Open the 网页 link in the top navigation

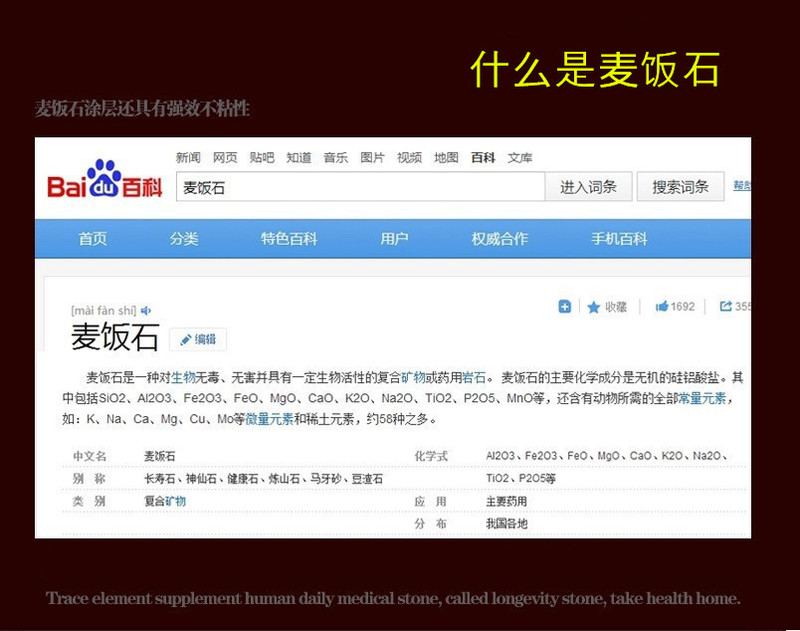click(225, 158)
